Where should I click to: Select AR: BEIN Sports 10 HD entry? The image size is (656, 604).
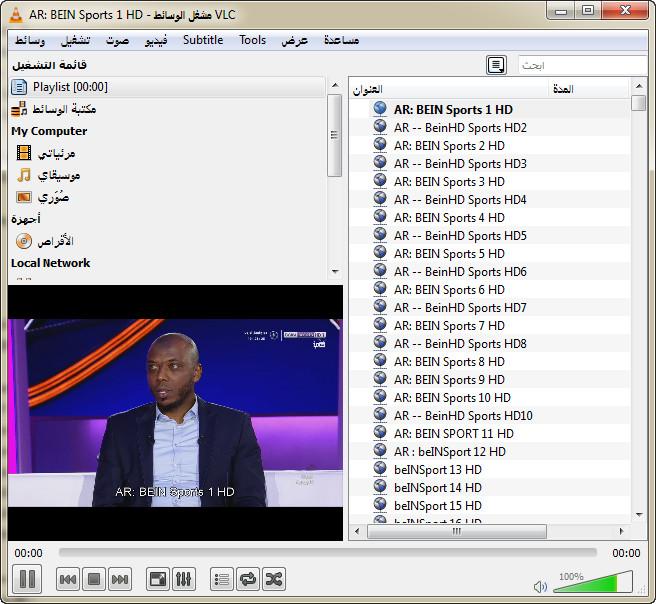click(x=452, y=397)
